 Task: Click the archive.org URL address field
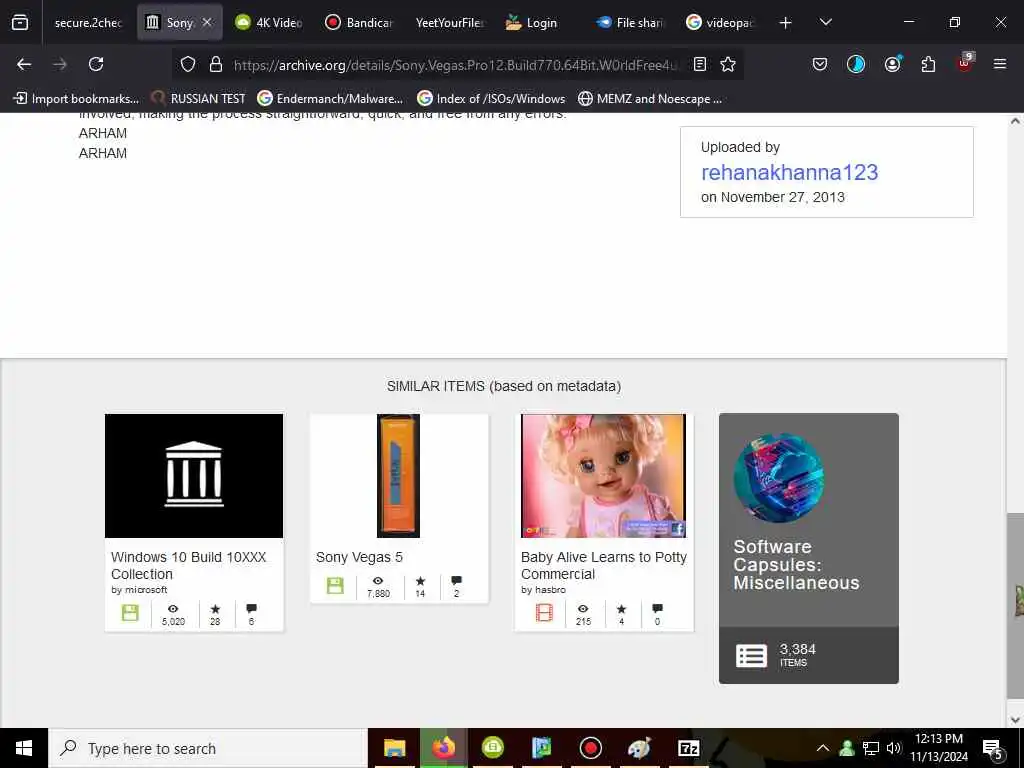456,65
